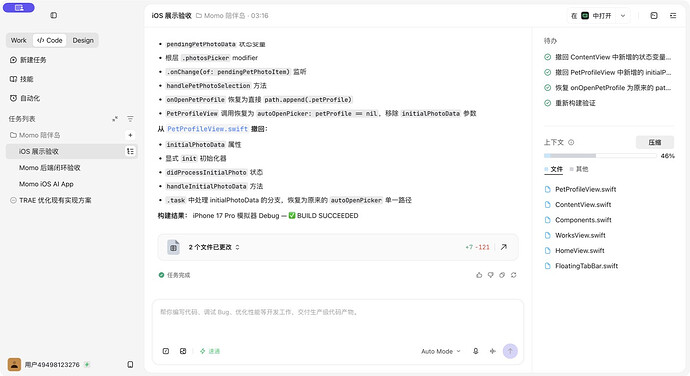The height and width of the screenshot is (376, 690).
Task: Click the first attachment icon in input box
Action: (166, 351)
